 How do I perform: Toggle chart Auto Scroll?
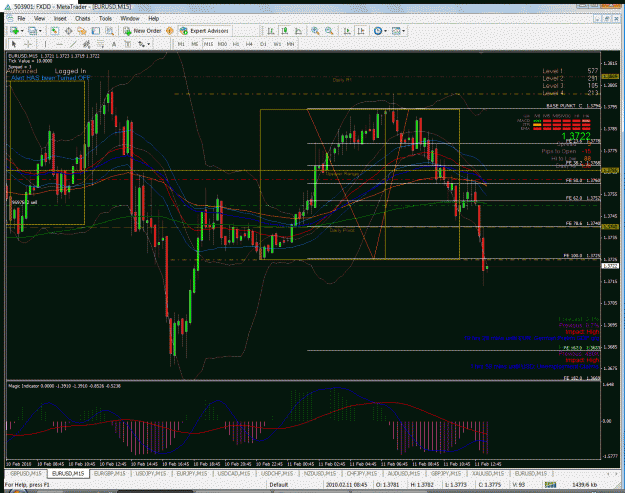[x=347, y=31]
